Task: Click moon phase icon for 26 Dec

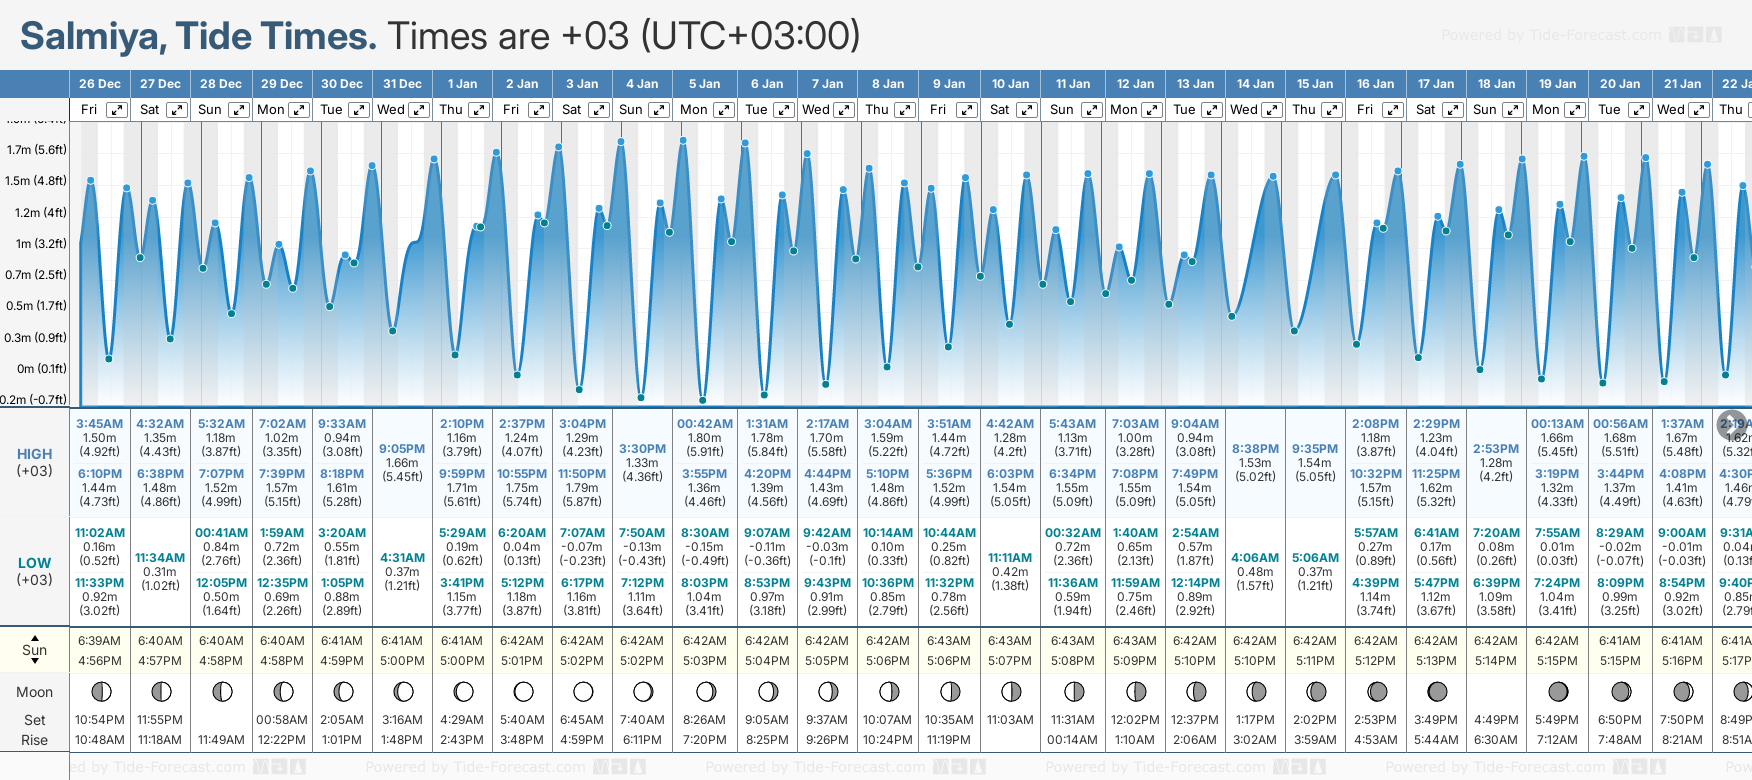Action: [x=100, y=691]
